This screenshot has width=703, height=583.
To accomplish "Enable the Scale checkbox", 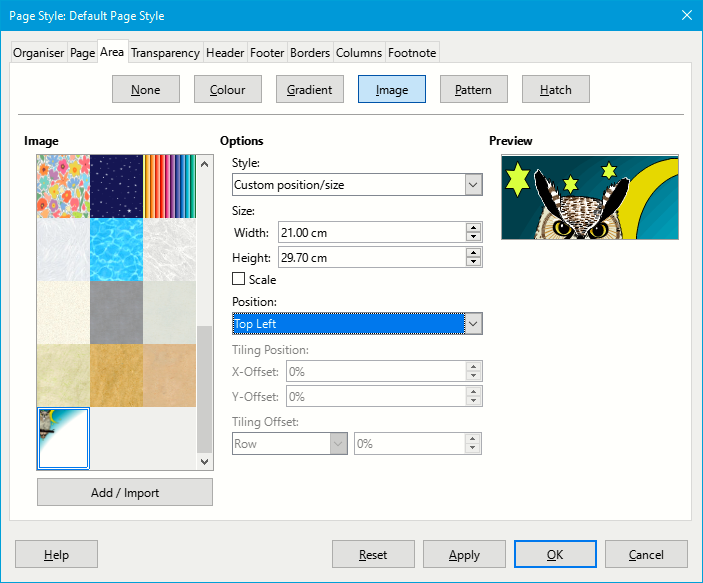I will [x=239, y=280].
